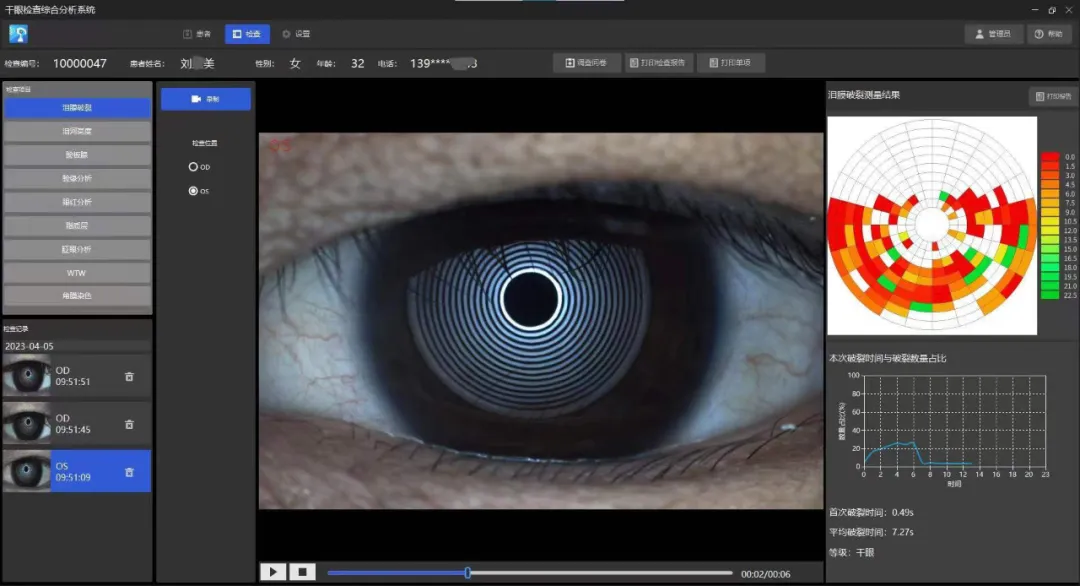Play the eye examination video
Screen dimensions: 1080x586
[273, 572]
